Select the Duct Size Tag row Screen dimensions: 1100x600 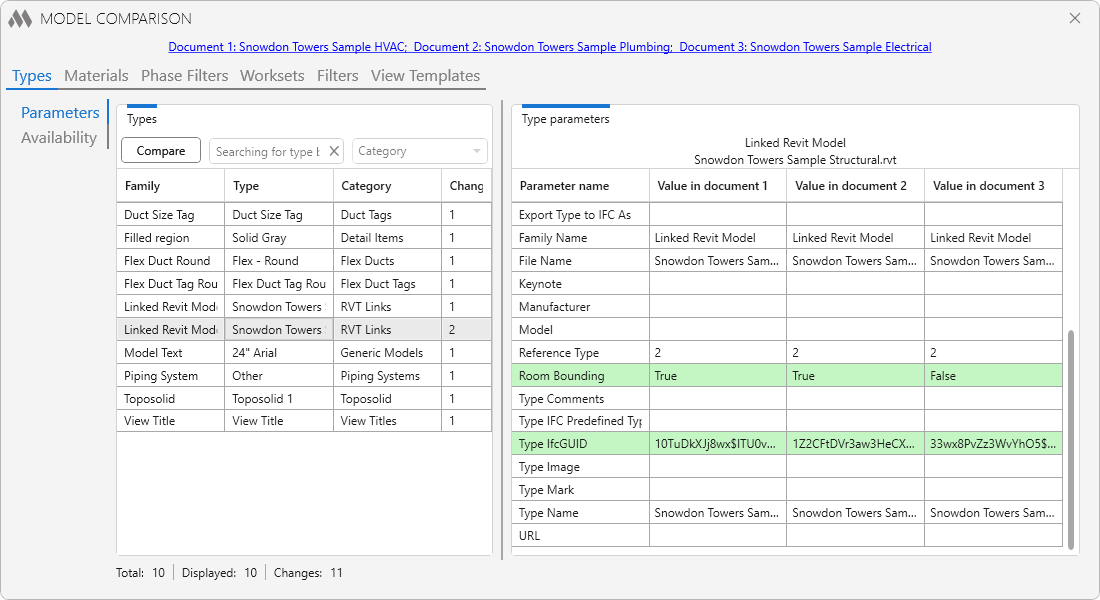click(x=304, y=215)
